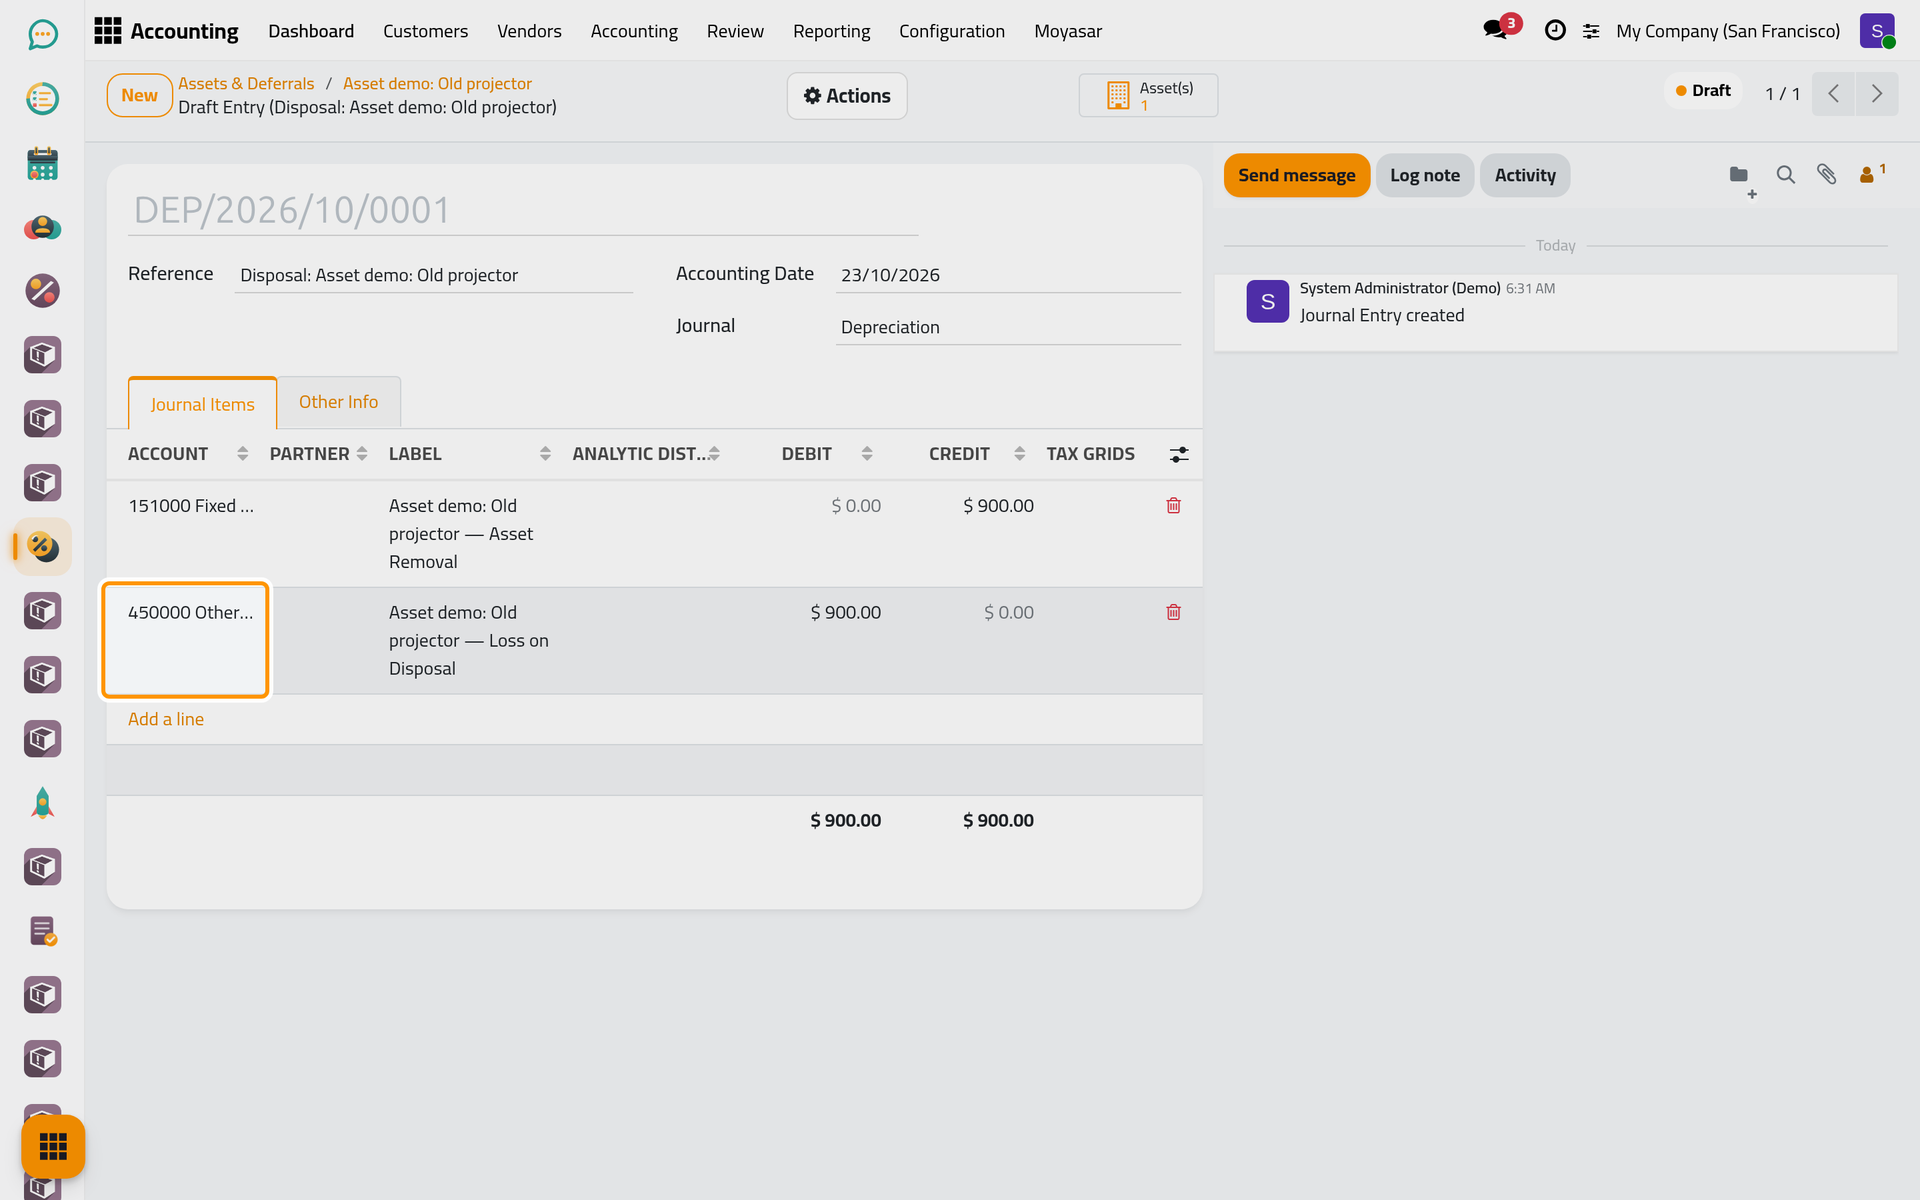Image resolution: width=1920 pixels, height=1200 pixels.
Task: Sort by Label column
Action: coord(470,454)
